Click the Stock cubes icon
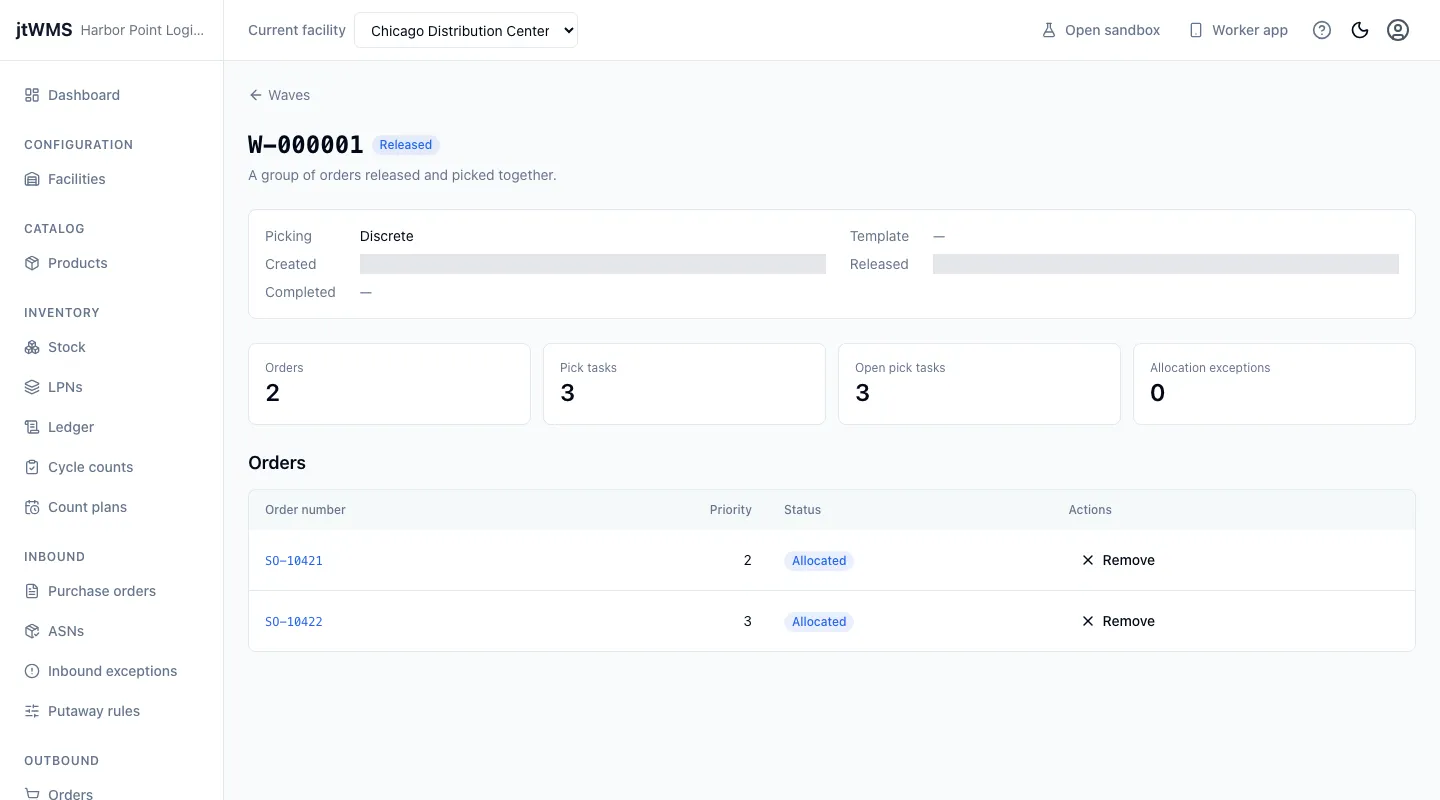The width and height of the screenshot is (1440, 800). [32, 347]
